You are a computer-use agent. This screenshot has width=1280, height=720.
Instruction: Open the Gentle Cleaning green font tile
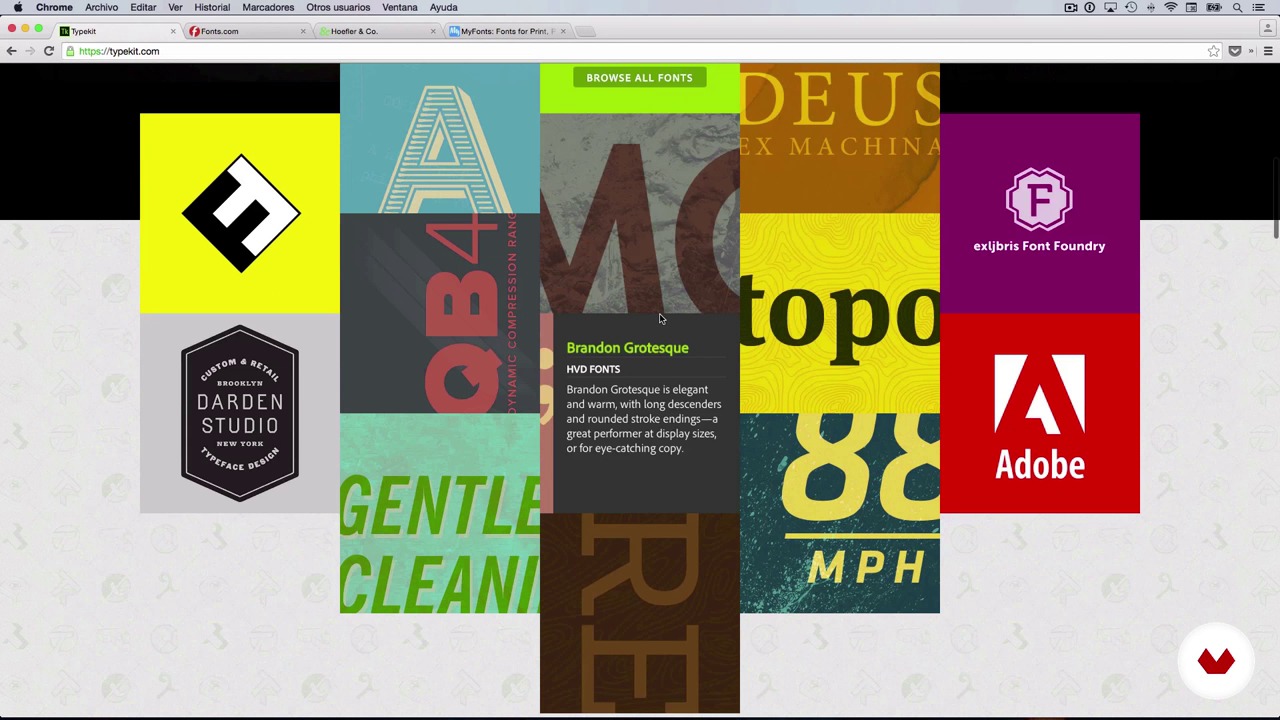click(x=440, y=513)
